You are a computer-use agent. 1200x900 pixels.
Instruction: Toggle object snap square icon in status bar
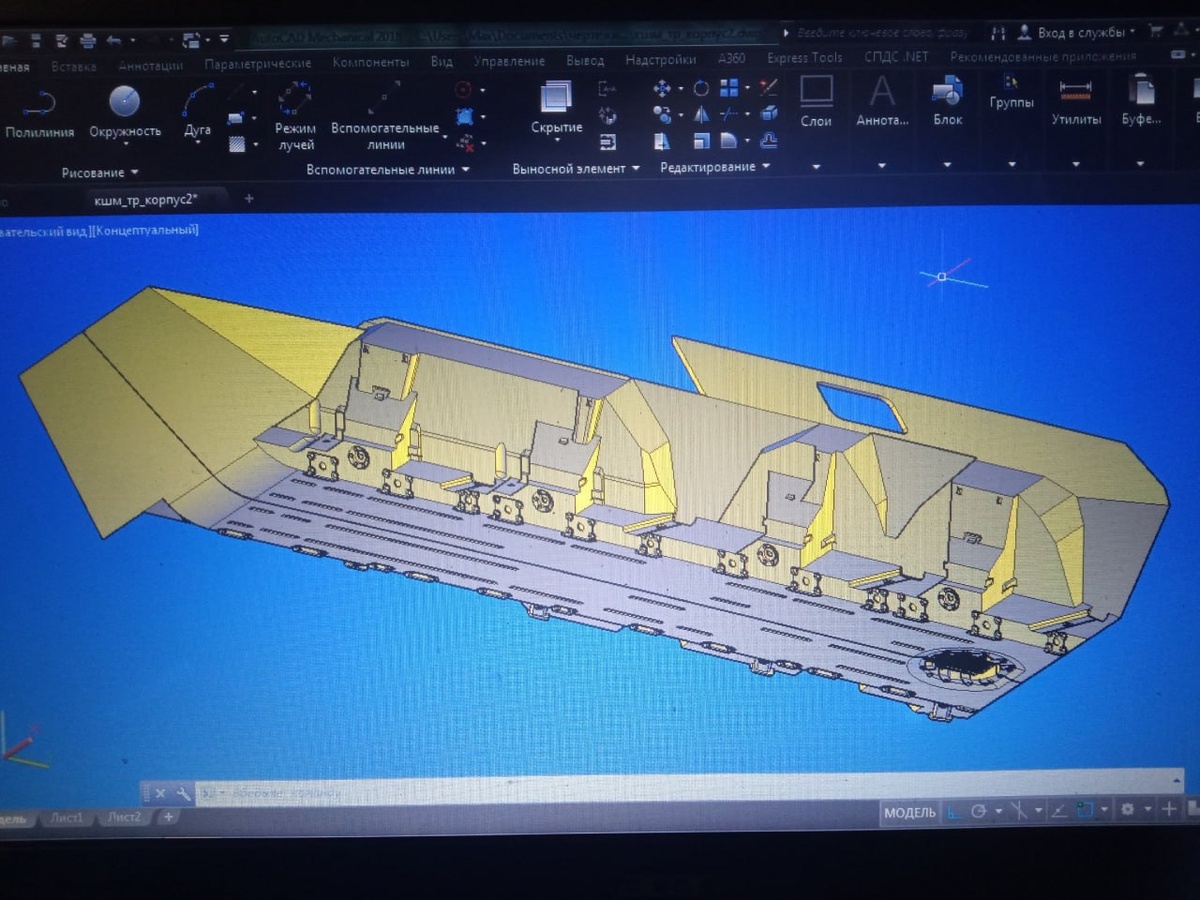click(x=1085, y=810)
